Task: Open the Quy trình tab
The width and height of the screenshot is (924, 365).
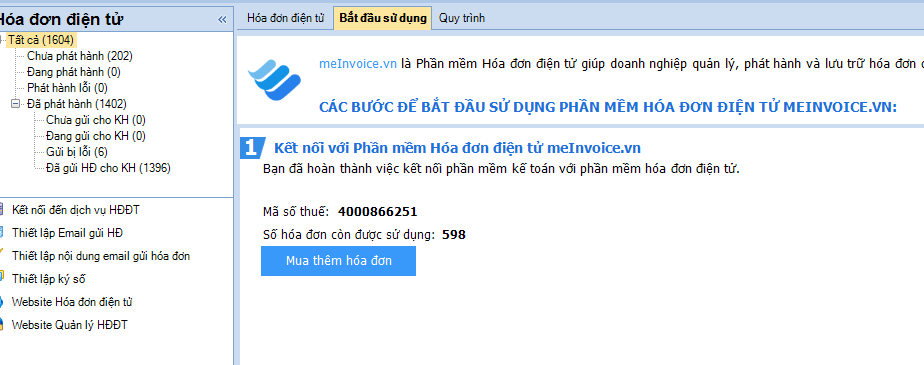Action: click(462, 18)
